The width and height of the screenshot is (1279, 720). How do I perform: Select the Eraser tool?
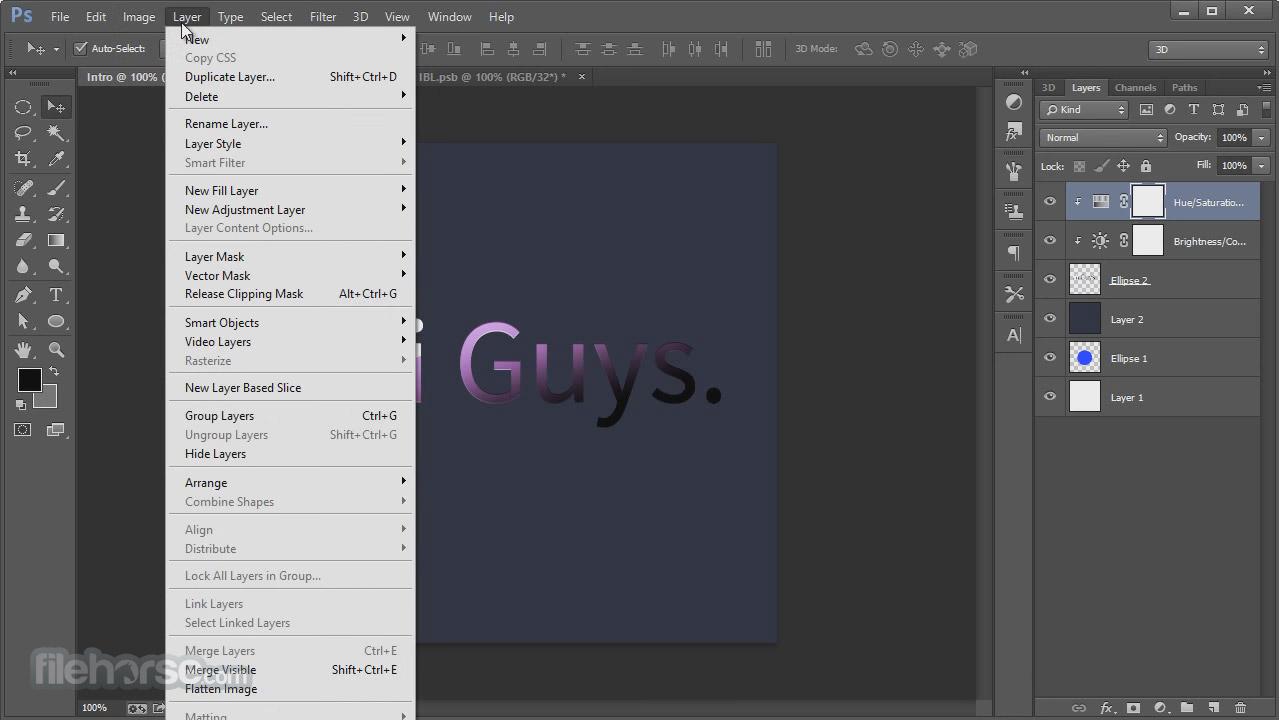click(x=23, y=240)
